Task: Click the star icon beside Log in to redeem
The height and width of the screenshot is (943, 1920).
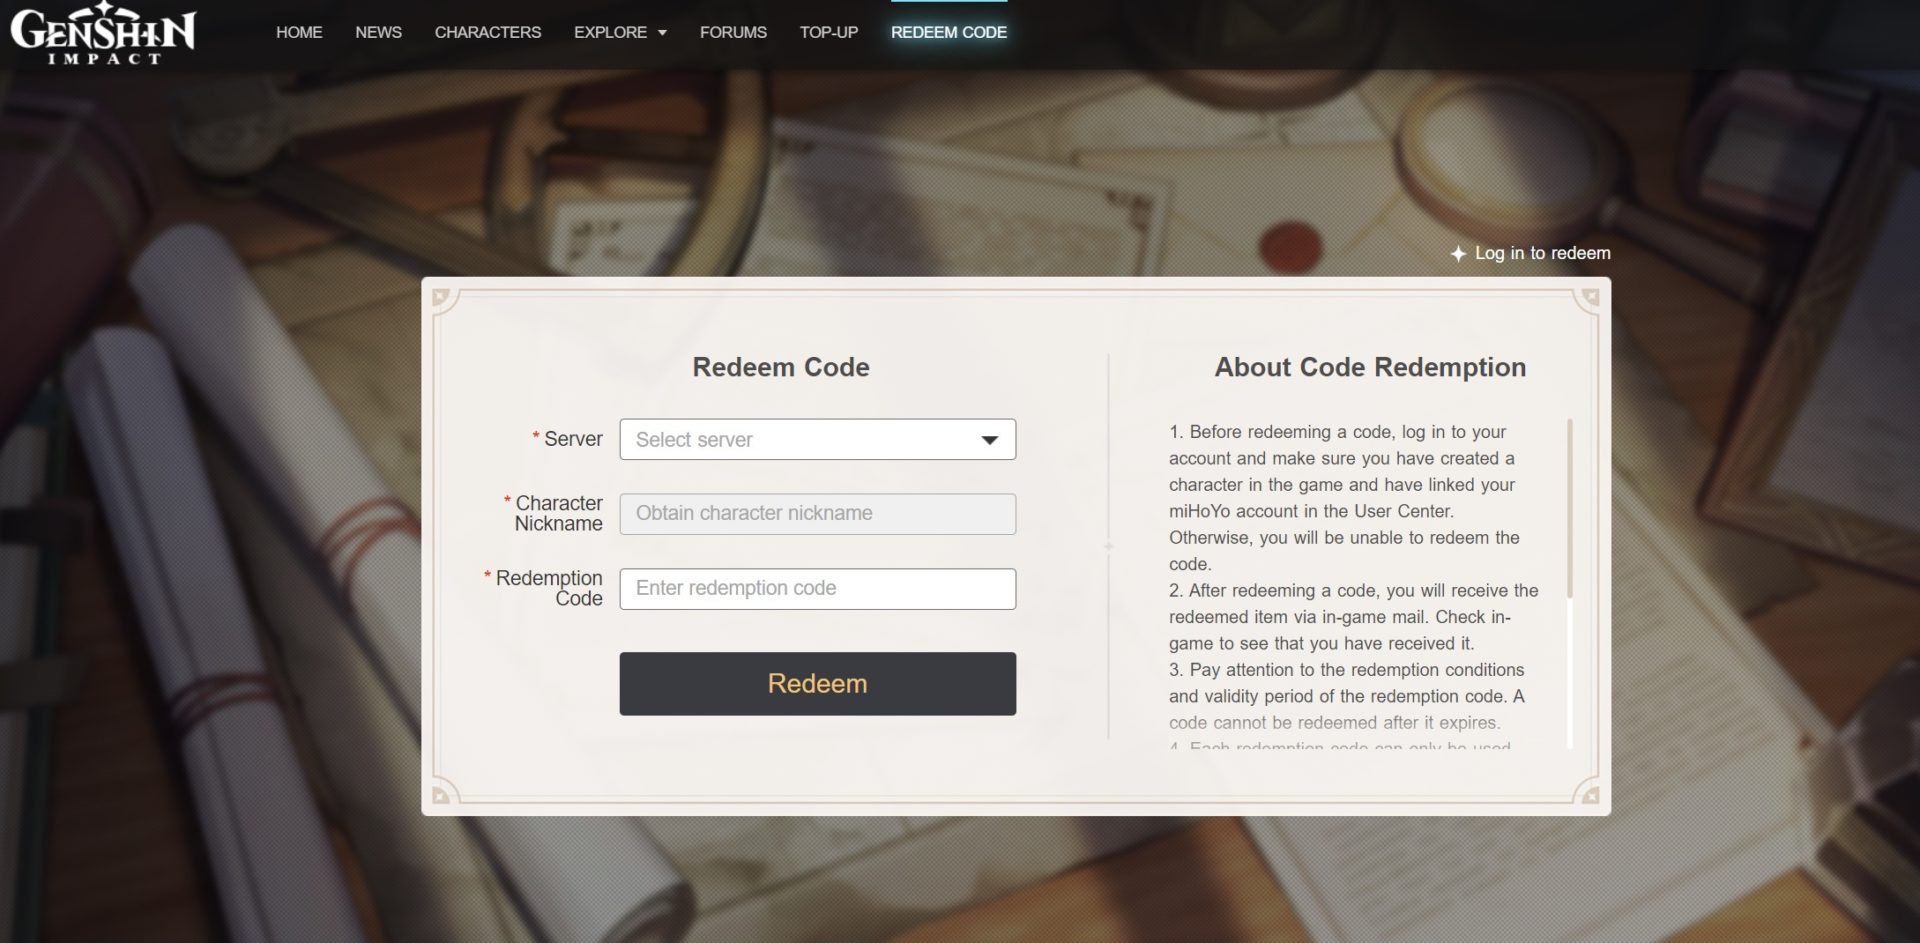Action: click(x=1458, y=254)
